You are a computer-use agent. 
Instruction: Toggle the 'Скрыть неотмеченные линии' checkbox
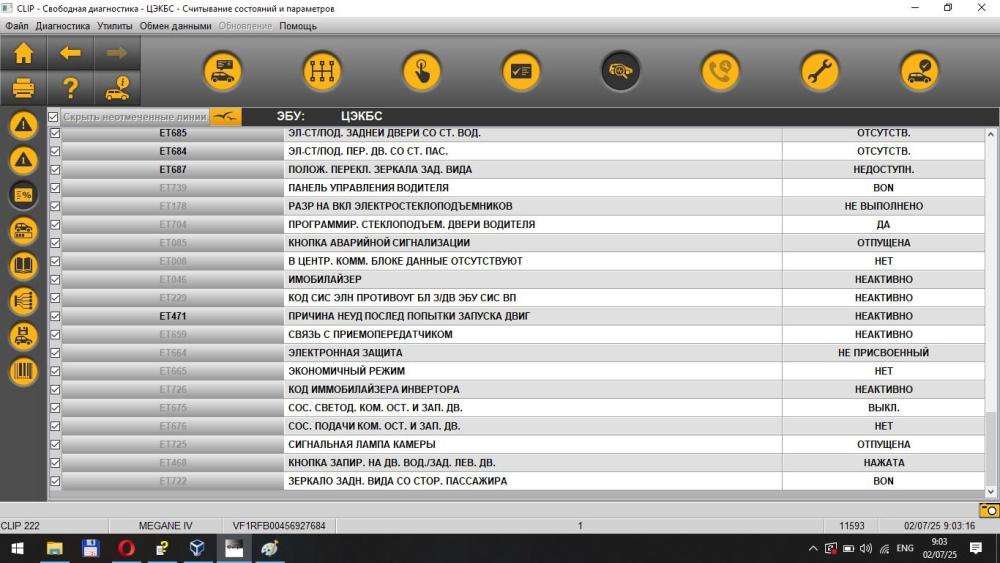coord(54,117)
